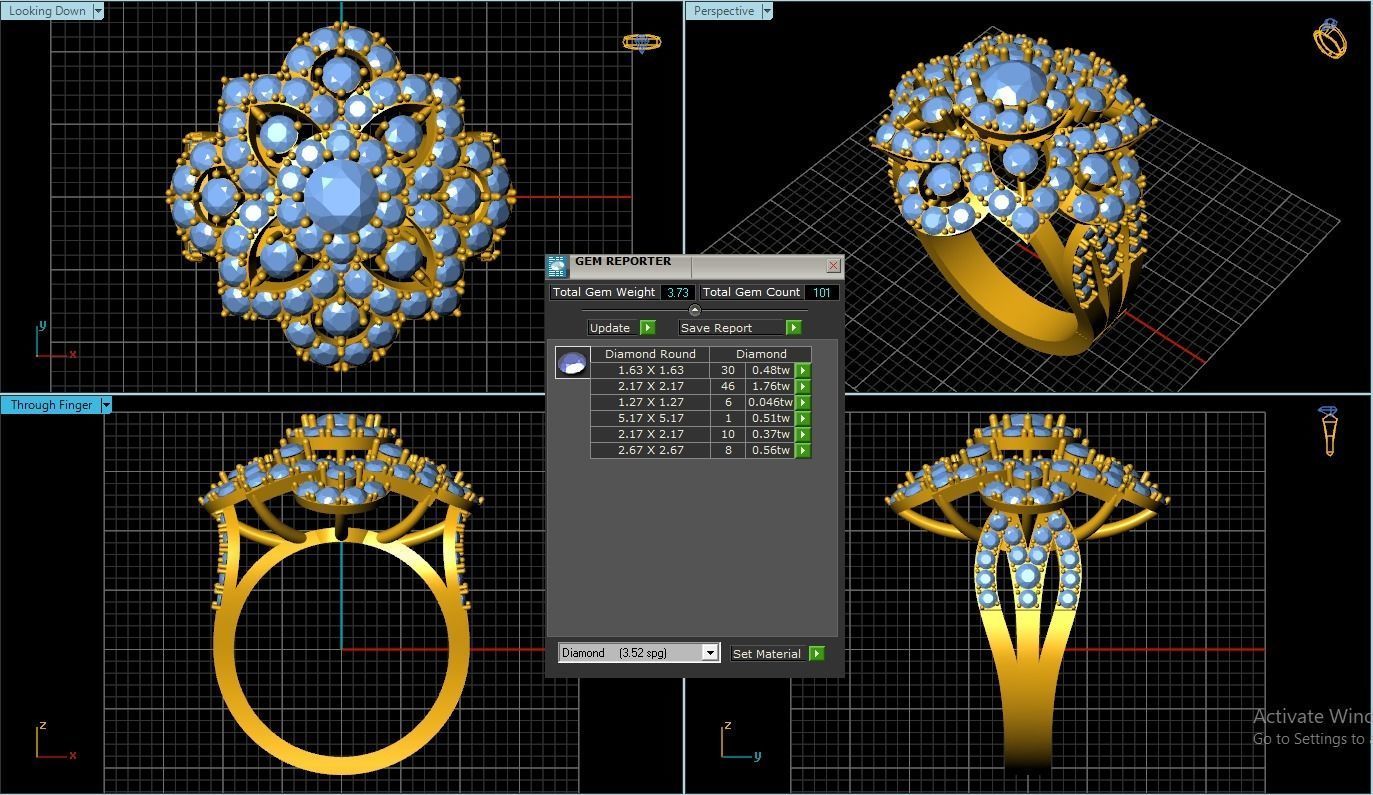Click the green arrow for 0.046tw row
Image resolution: width=1373 pixels, height=795 pixels.
pyautogui.click(x=802, y=402)
